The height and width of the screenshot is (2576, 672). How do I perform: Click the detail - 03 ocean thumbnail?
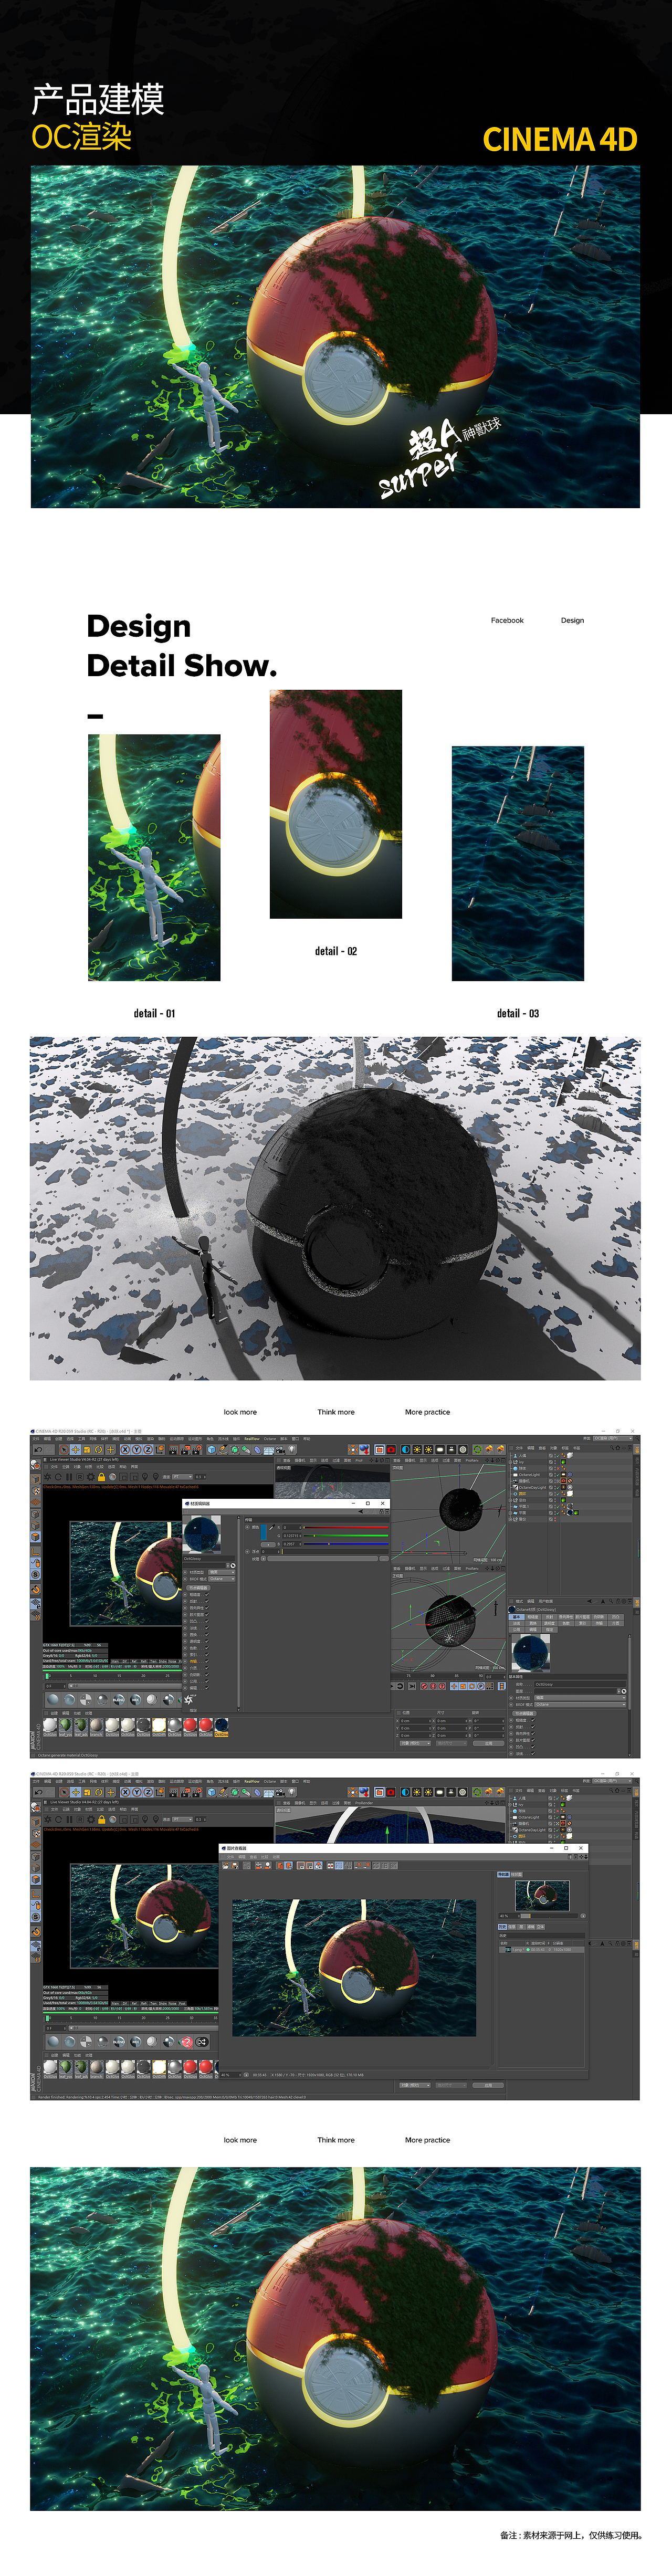click(518, 863)
